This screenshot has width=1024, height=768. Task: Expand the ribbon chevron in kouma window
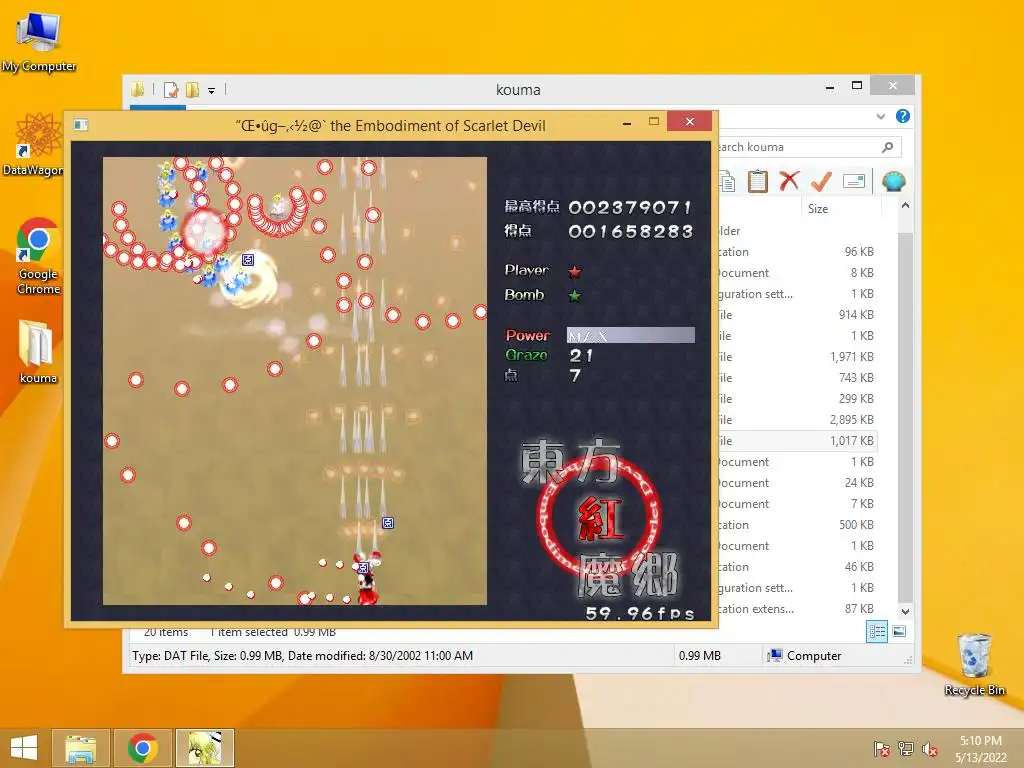click(881, 116)
